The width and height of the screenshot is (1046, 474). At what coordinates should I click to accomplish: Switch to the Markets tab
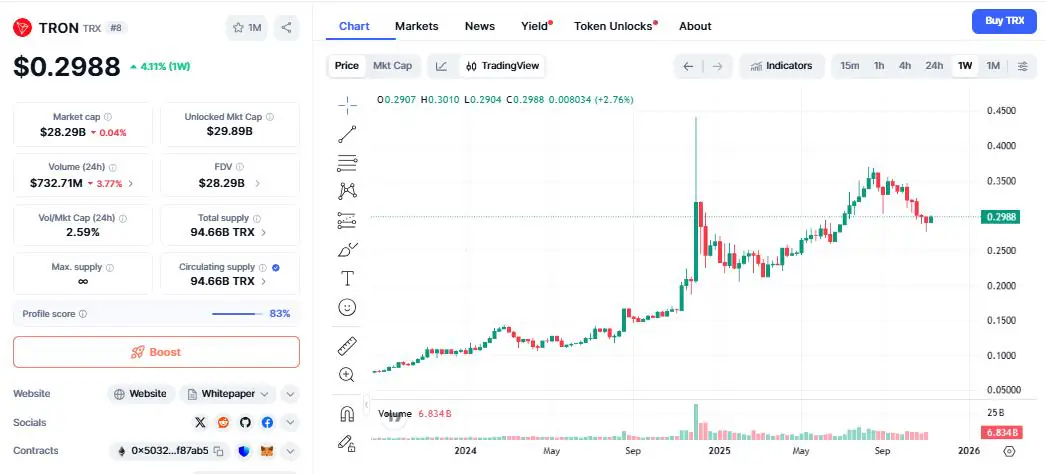(416, 26)
